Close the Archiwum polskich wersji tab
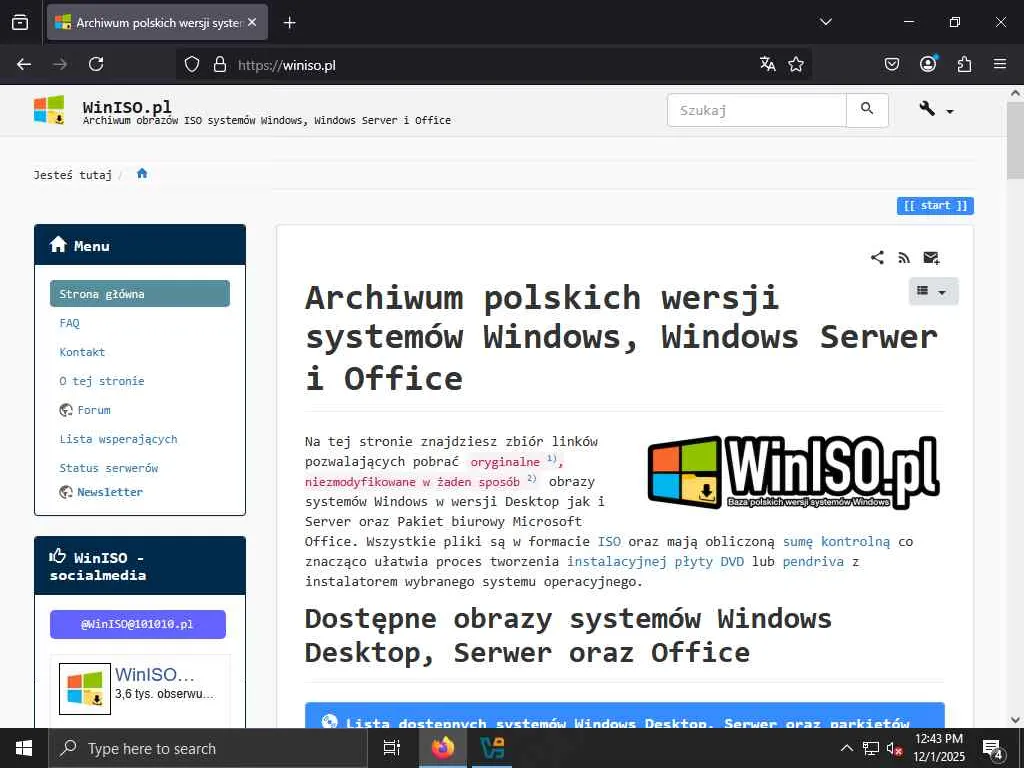Viewport: 1024px width, 768px height. [x=252, y=22]
